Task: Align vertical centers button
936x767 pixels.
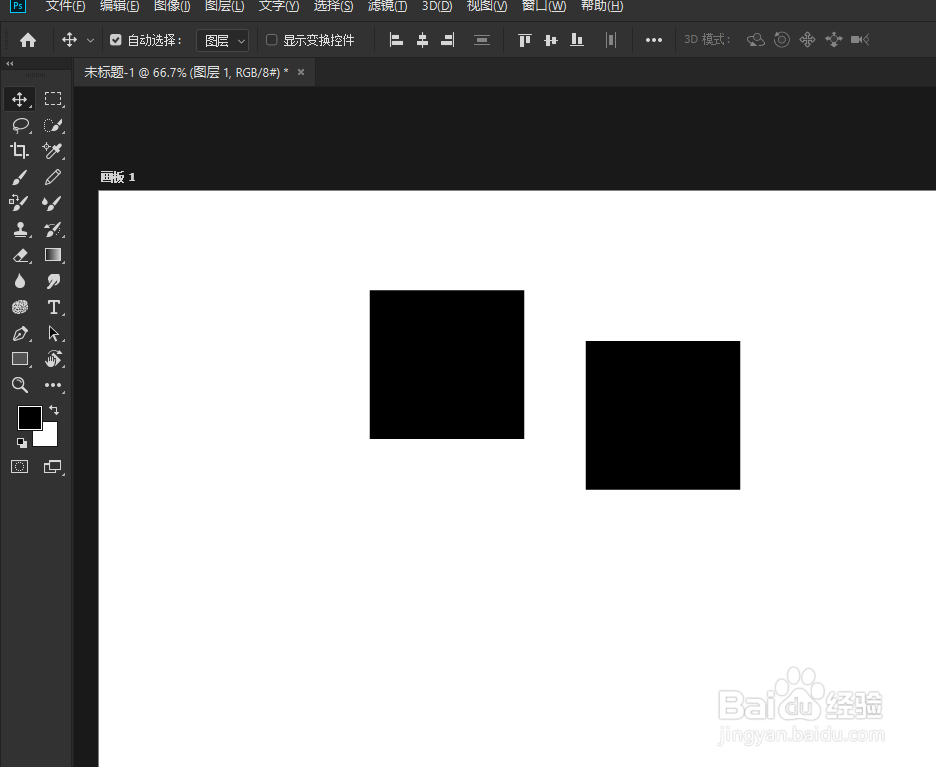Action: click(550, 40)
